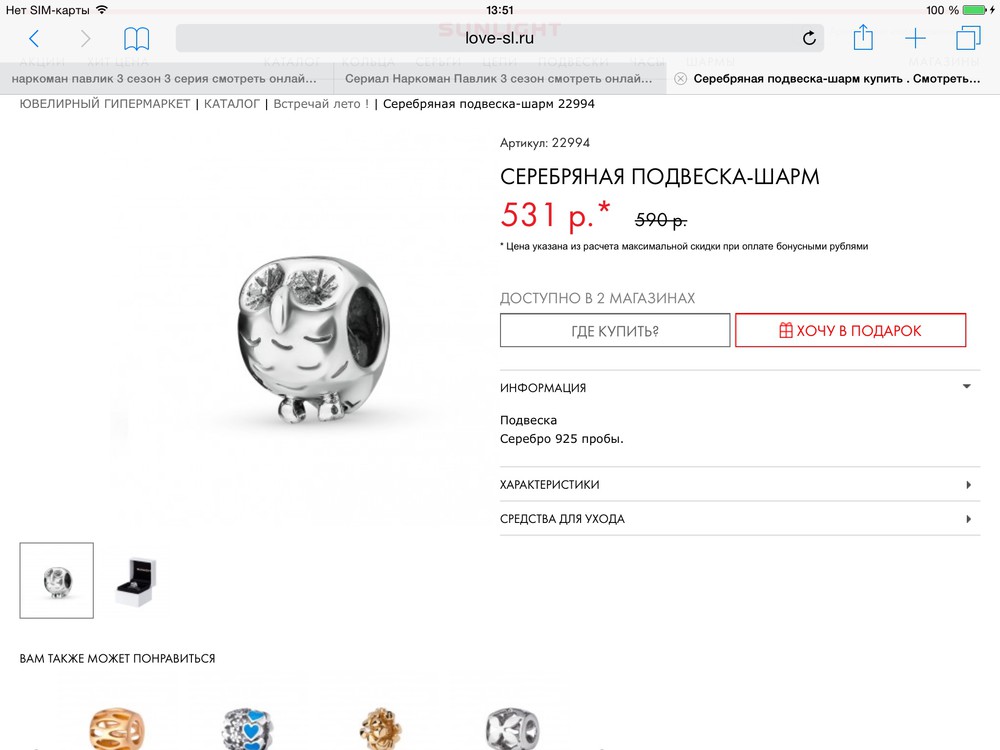1000x750 pixels.
Task: Click the ХОЧУ В ПОДАРОК button
Action: coord(850,330)
